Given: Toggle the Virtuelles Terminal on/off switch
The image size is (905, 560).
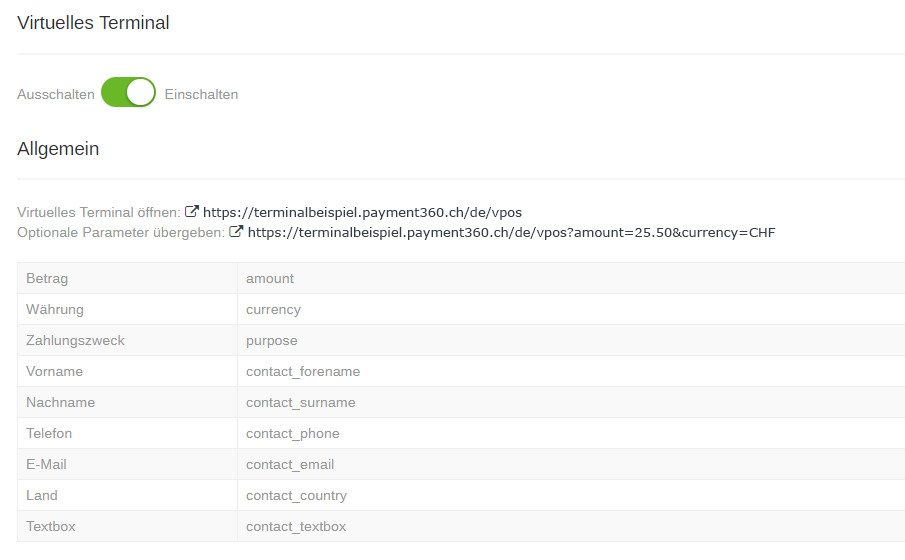Looking at the screenshot, I should (129, 93).
